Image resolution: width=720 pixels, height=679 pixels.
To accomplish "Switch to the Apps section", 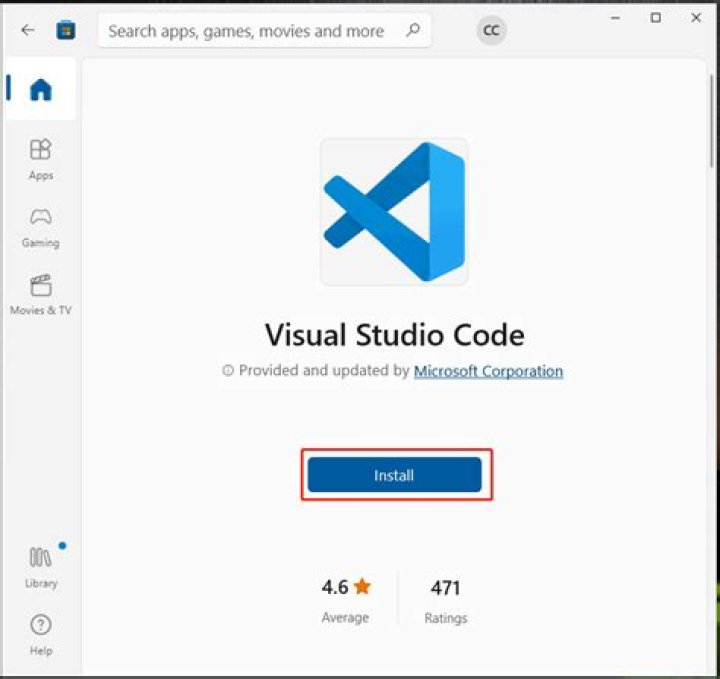I will [41, 160].
